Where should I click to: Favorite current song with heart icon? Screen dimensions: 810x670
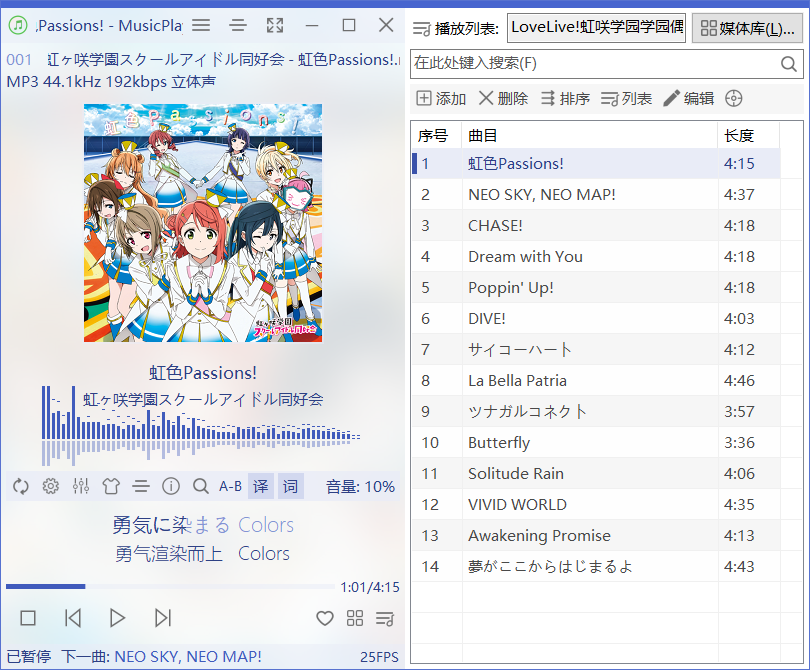(325, 619)
